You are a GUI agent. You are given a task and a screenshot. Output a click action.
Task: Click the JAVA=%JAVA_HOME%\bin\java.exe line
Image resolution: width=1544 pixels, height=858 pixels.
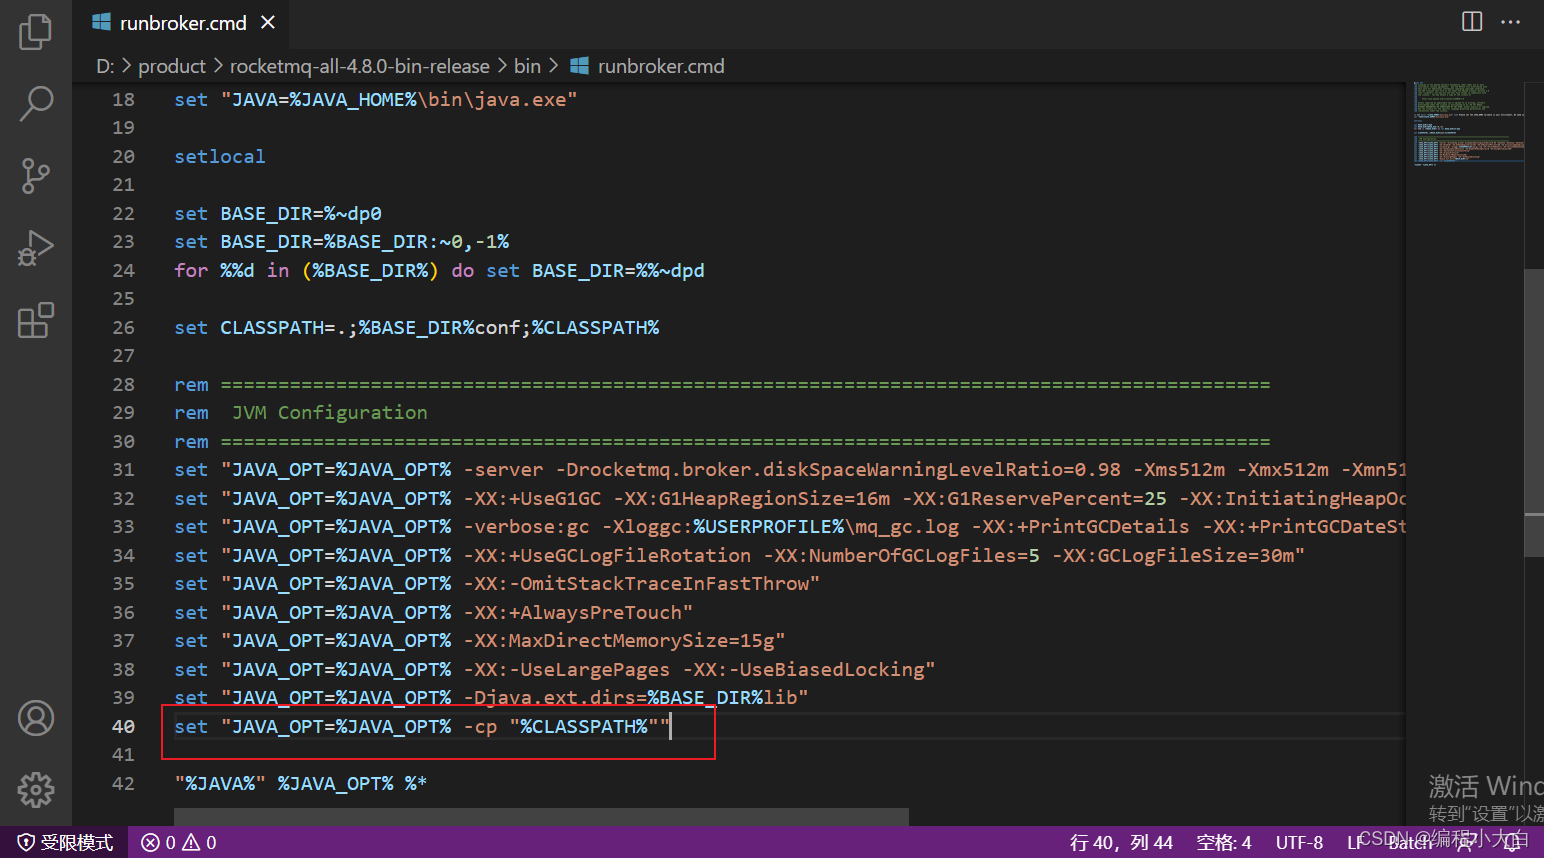pos(376,99)
